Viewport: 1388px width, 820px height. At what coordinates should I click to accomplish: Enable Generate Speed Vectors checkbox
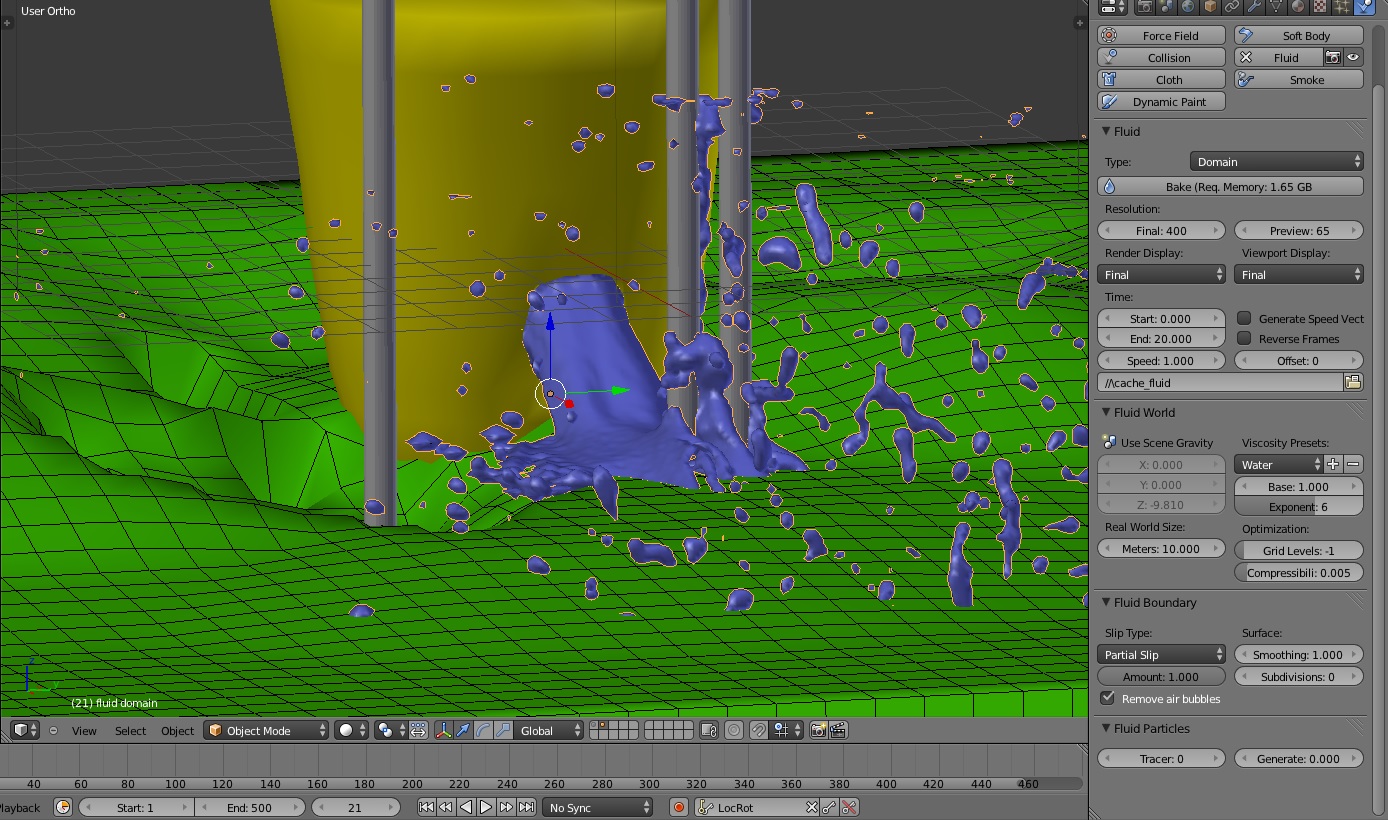[1244, 318]
